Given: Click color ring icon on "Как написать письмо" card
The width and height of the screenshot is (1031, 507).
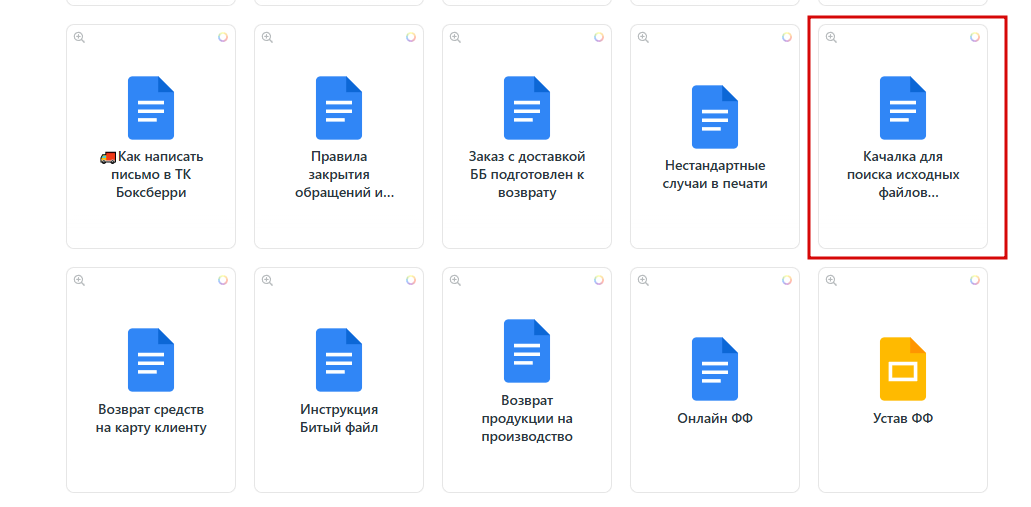Looking at the screenshot, I should [x=223, y=37].
